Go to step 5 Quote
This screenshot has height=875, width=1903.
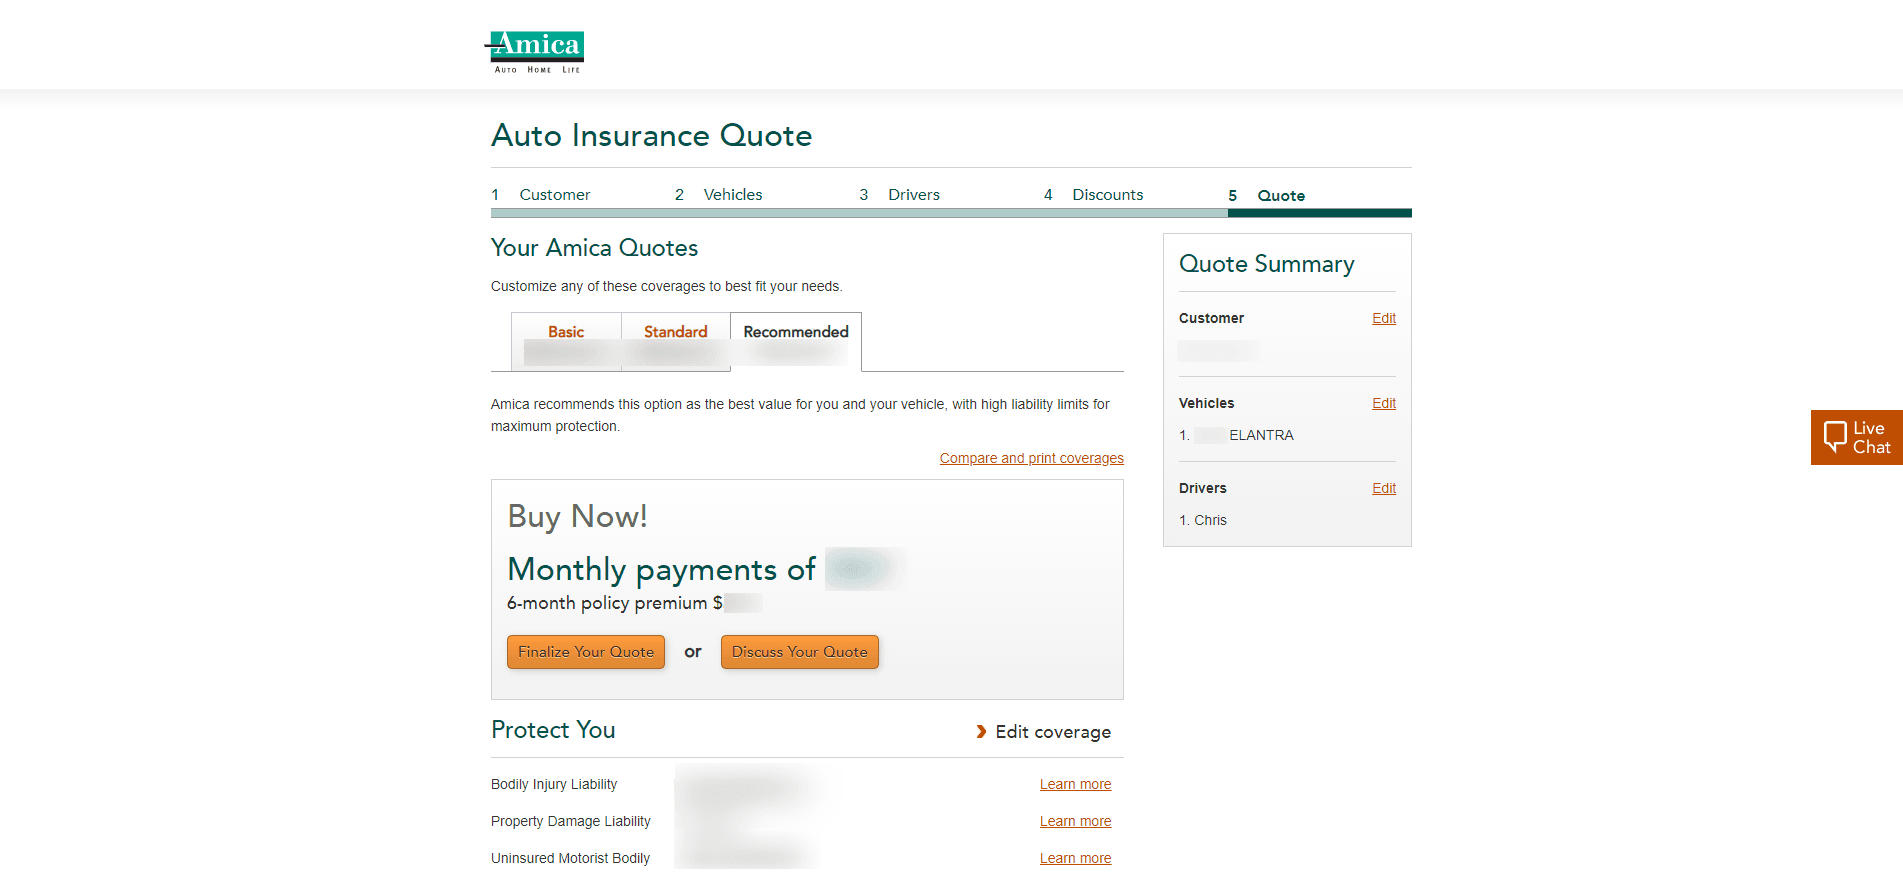1267,196
